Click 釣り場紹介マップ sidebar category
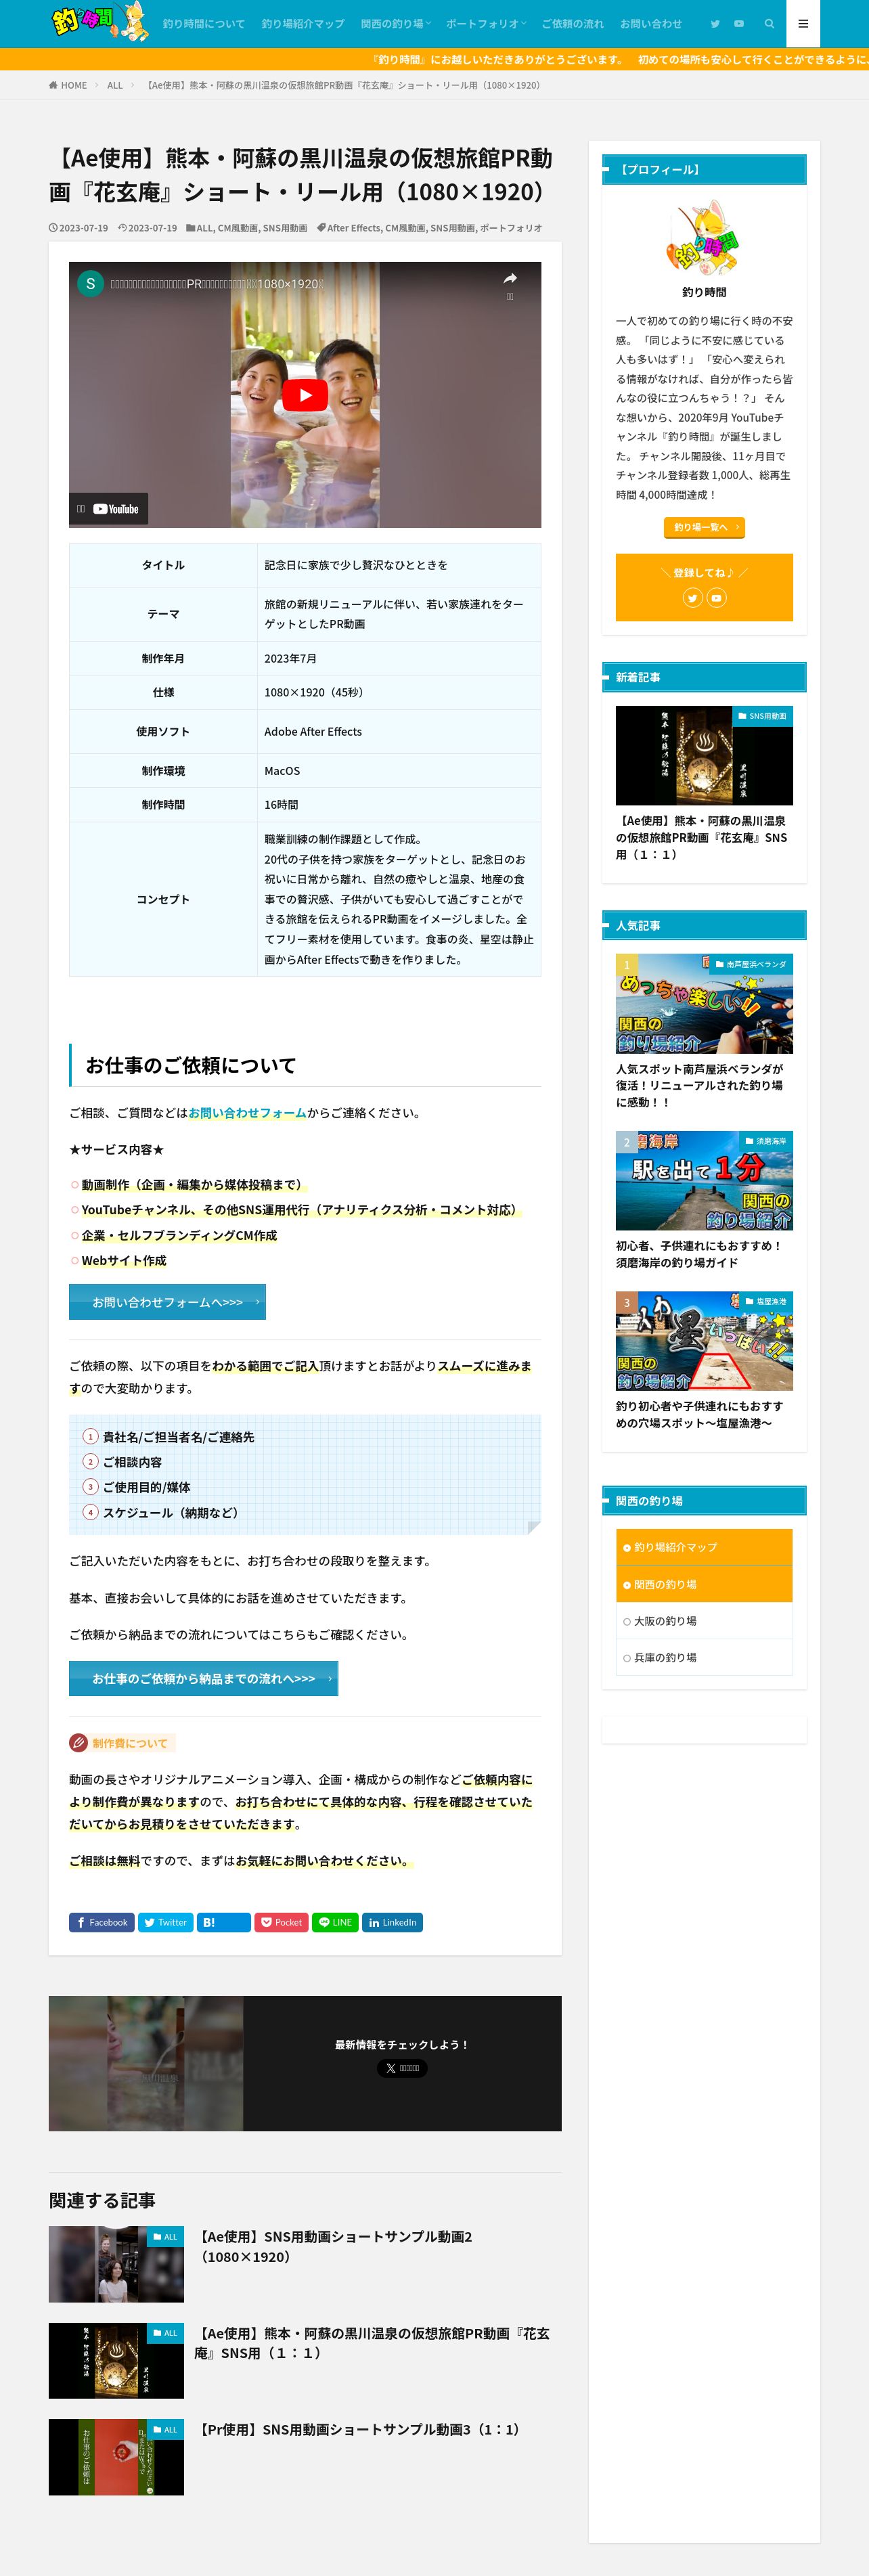This screenshot has height=2576, width=869. click(x=704, y=1547)
